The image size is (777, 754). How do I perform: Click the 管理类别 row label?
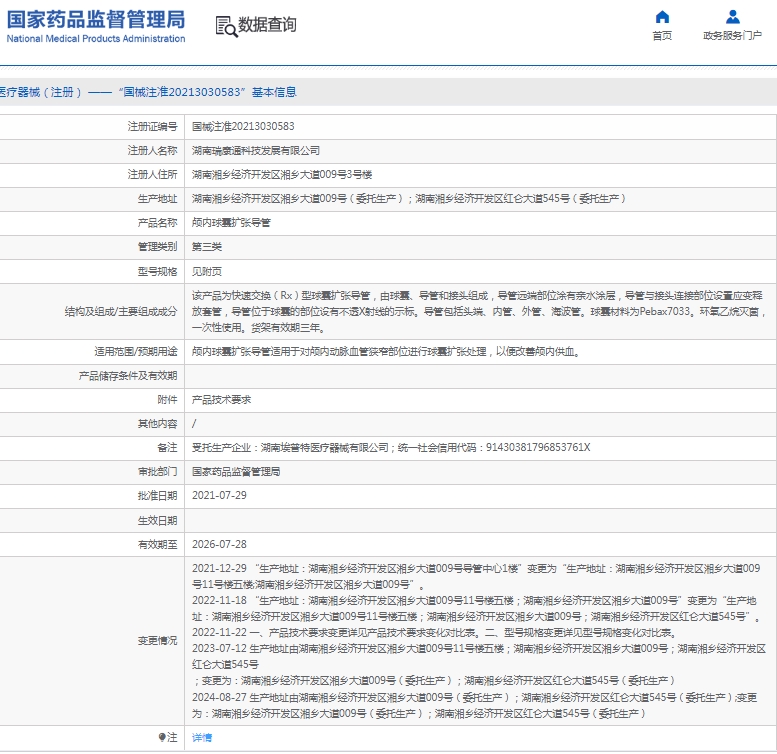[x=157, y=247]
